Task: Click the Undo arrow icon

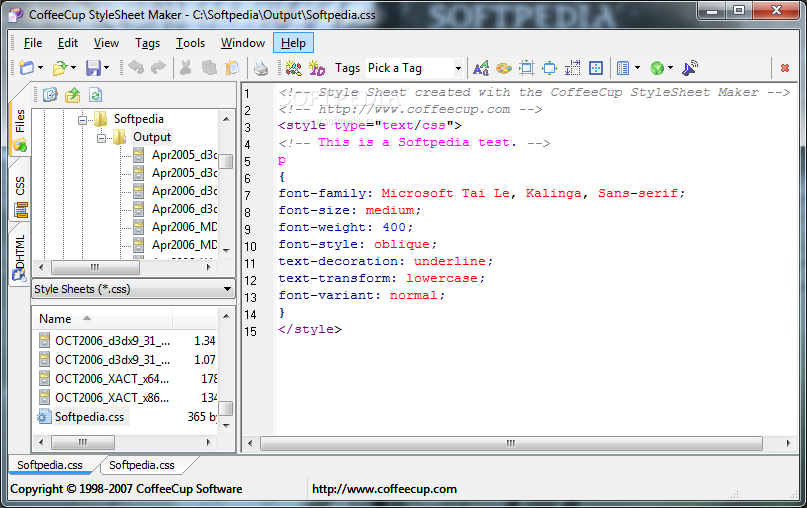Action: point(136,67)
